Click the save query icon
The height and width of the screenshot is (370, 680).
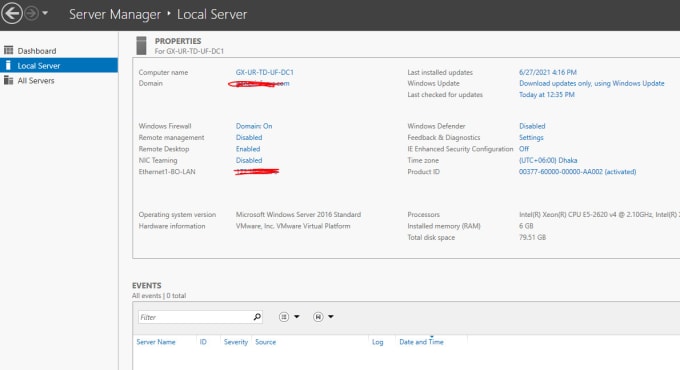click(x=318, y=317)
